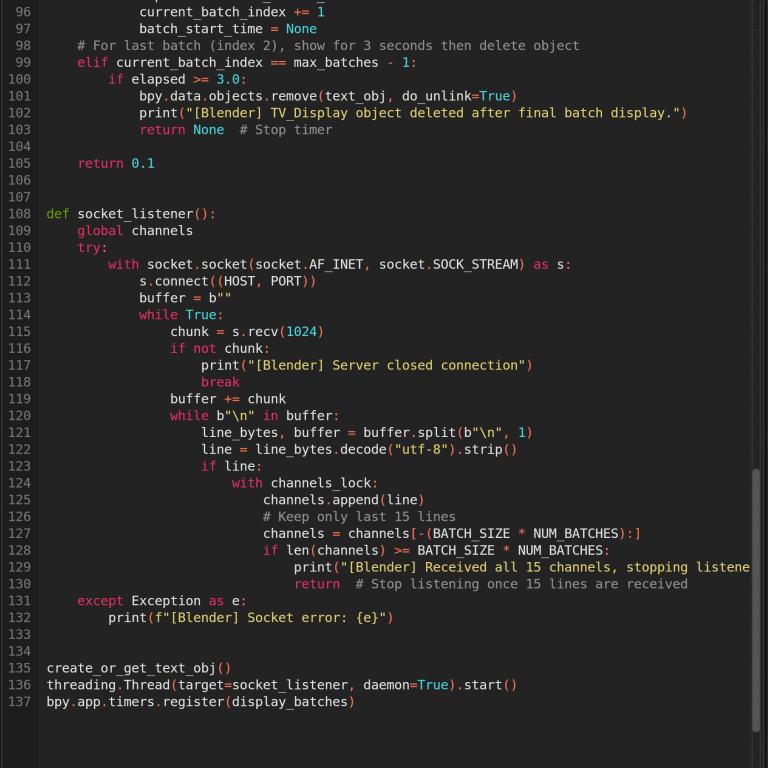Click 's.connect((HOST, PORT))' on line 112
768x768 pixels.
(228, 281)
